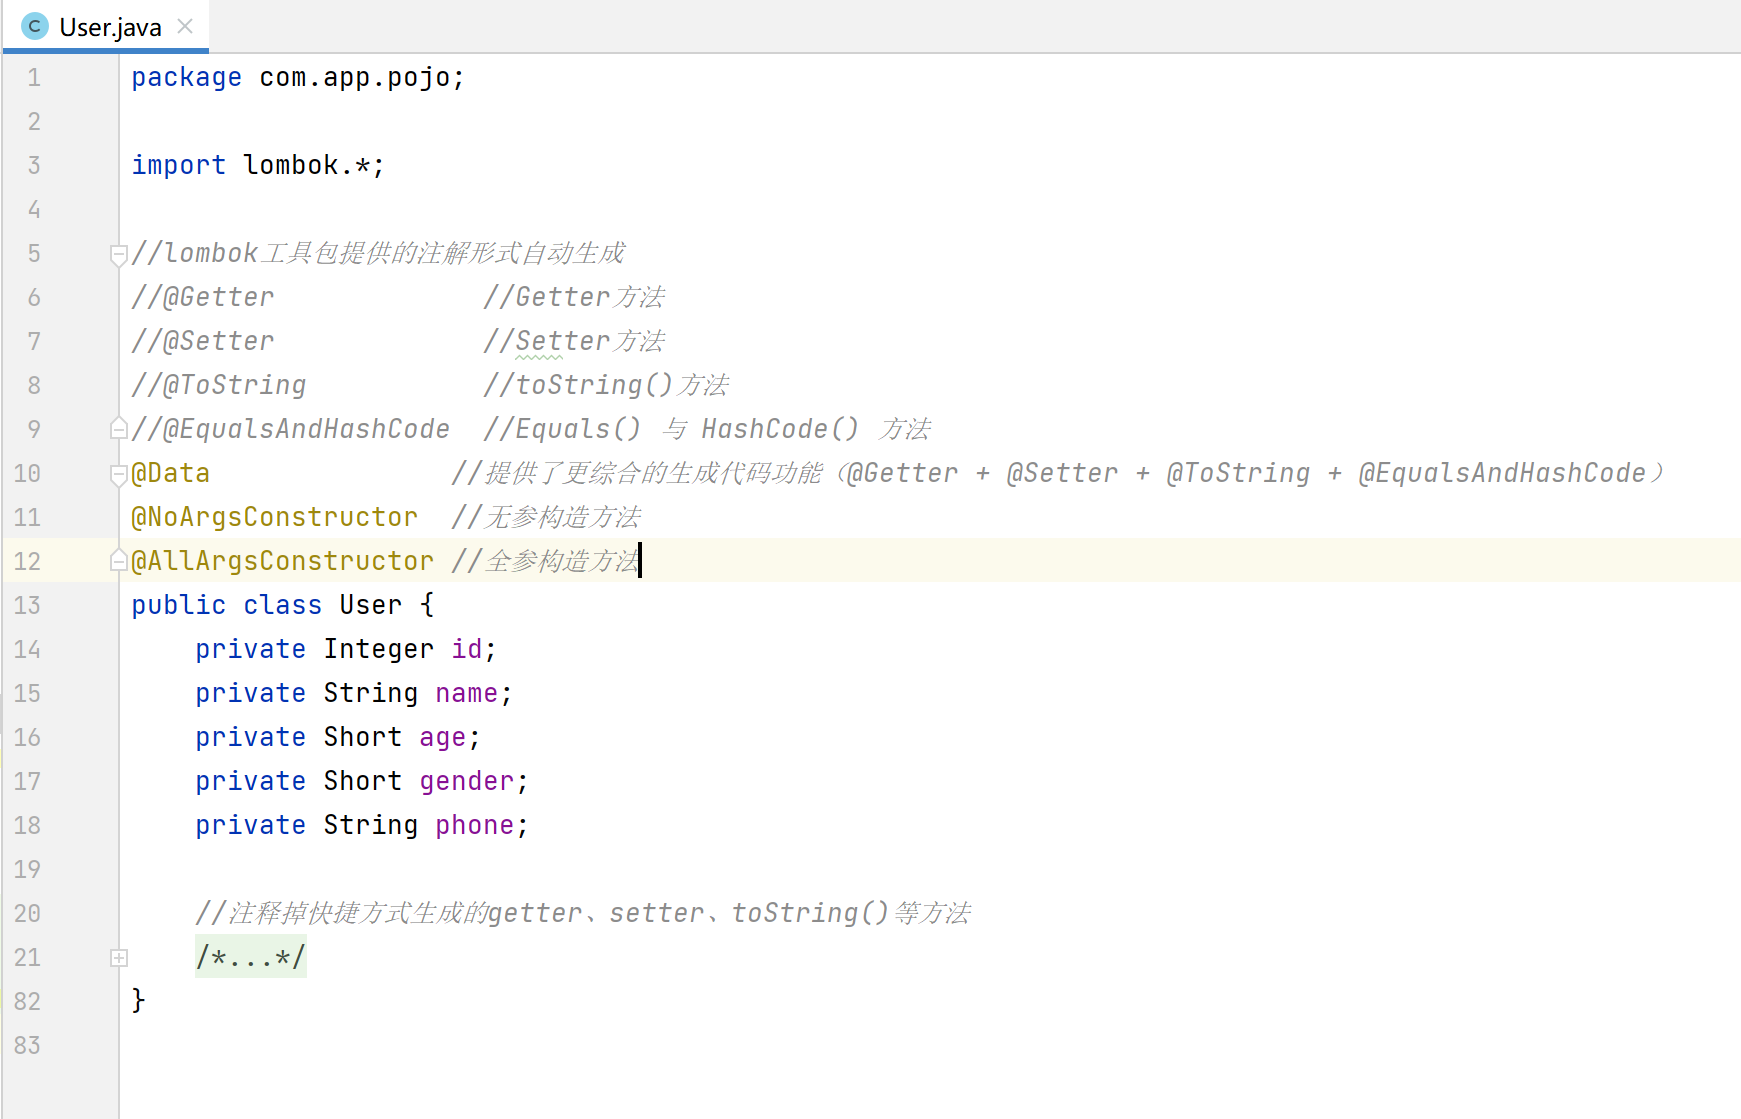Click the //lombok工具包 comment on line 5
Viewport: 1741px width, 1119px height.
pos(379,253)
